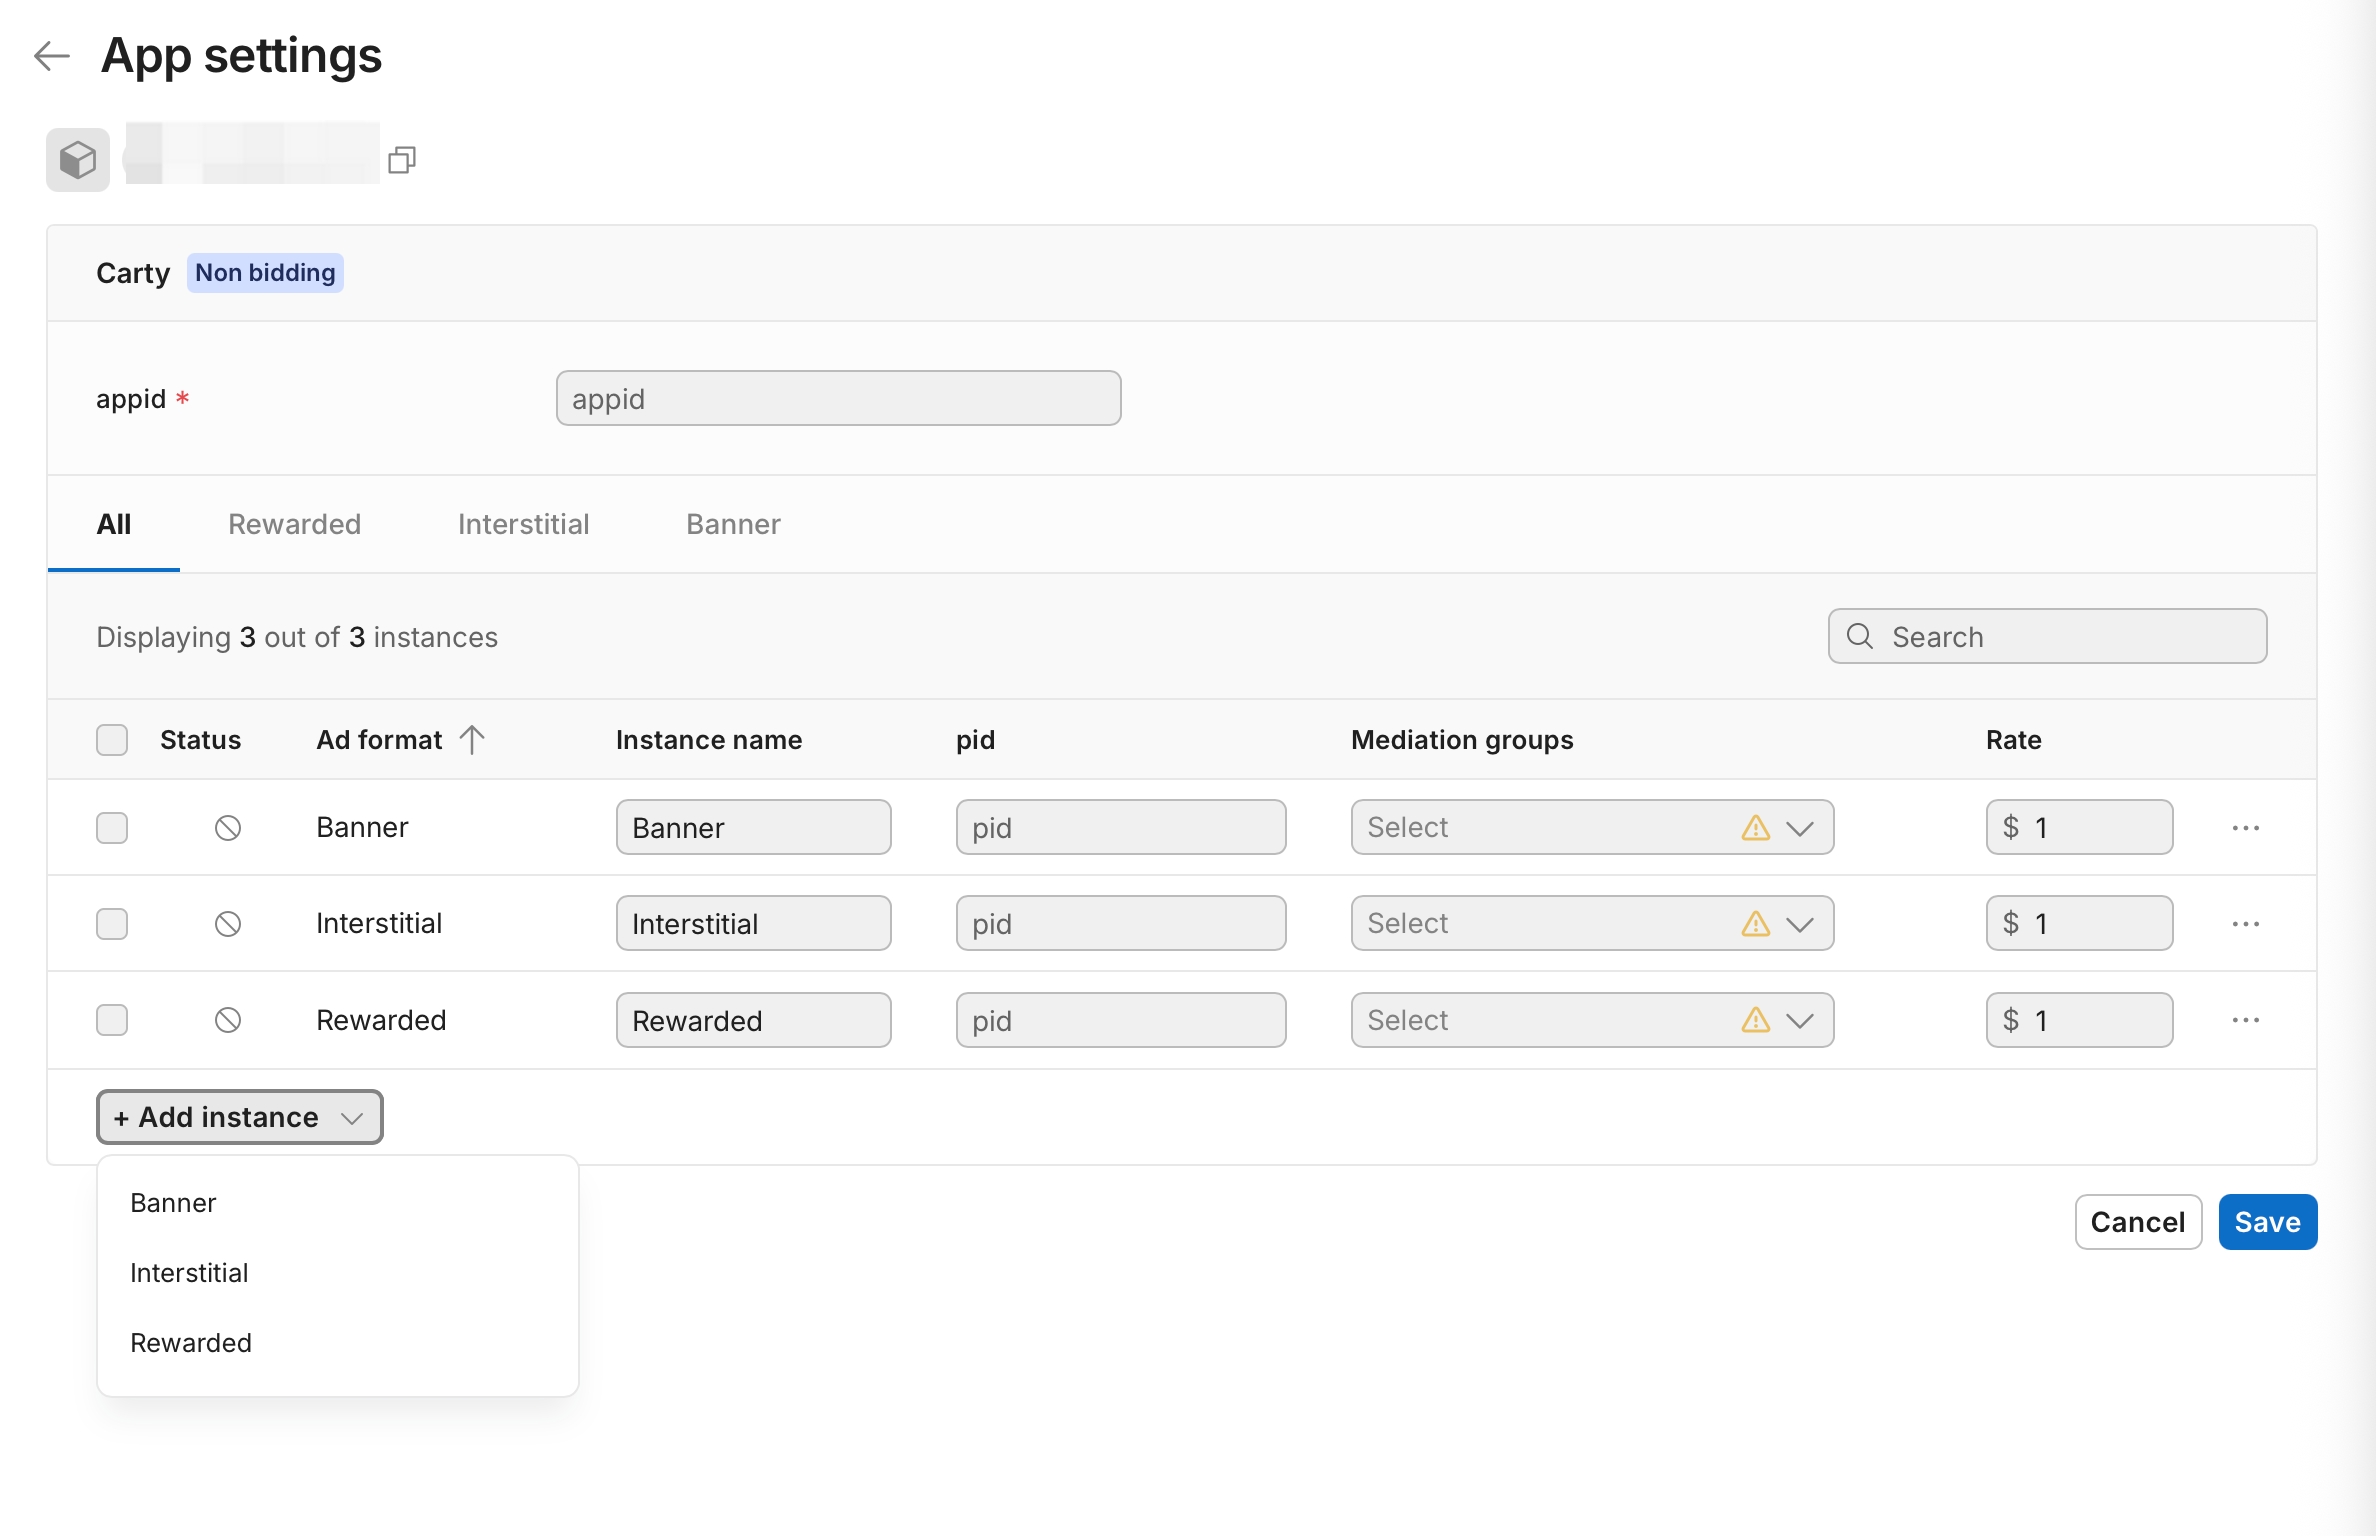Click the sort arrow on Ad format column
The height and width of the screenshot is (1536, 2376).
472,739
